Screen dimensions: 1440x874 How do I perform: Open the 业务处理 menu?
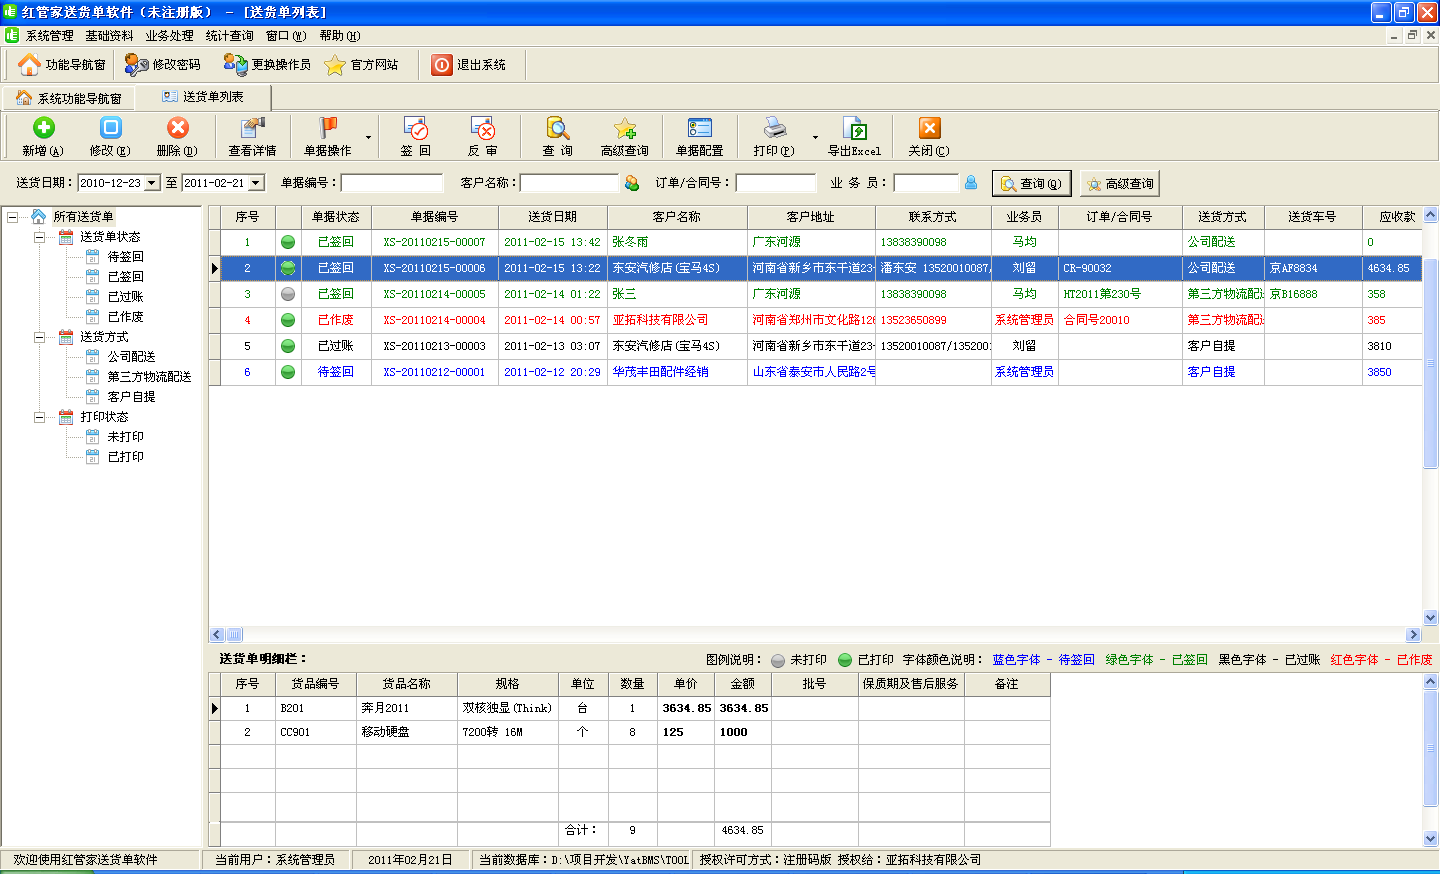click(x=169, y=36)
